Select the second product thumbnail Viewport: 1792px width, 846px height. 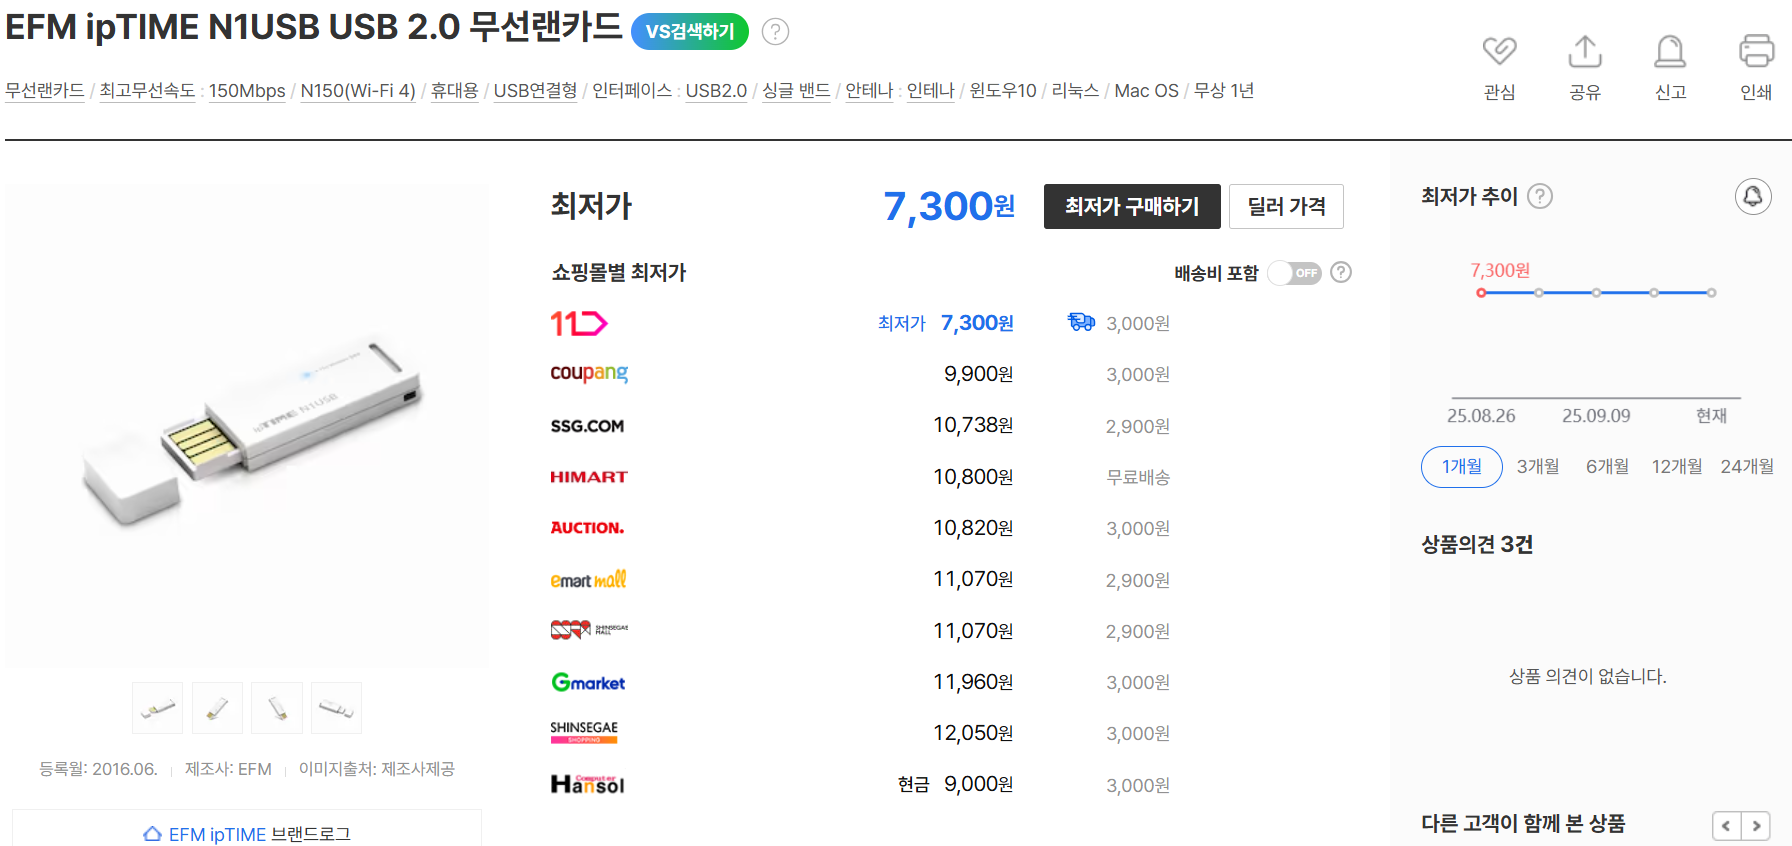[217, 708]
